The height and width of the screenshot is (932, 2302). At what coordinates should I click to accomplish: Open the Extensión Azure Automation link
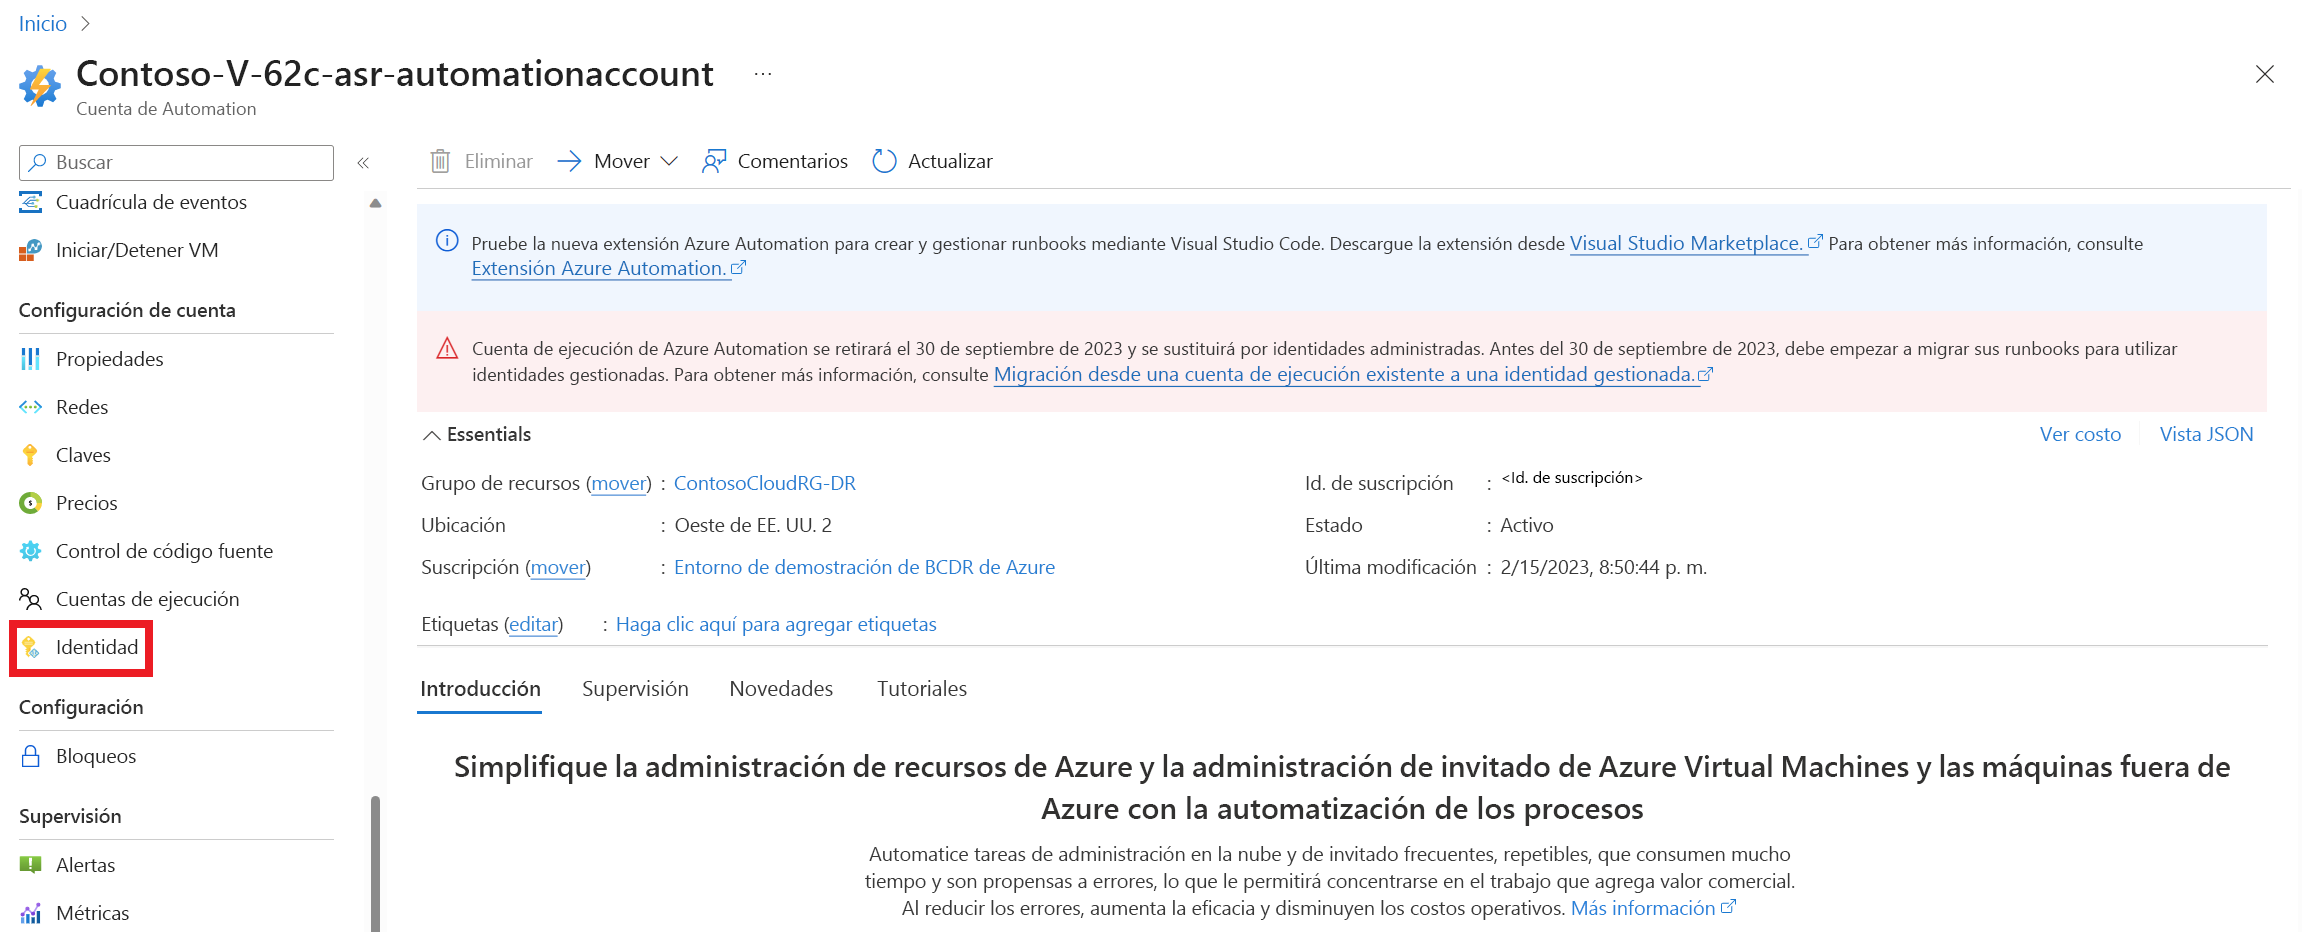click(x=608, y=268)
